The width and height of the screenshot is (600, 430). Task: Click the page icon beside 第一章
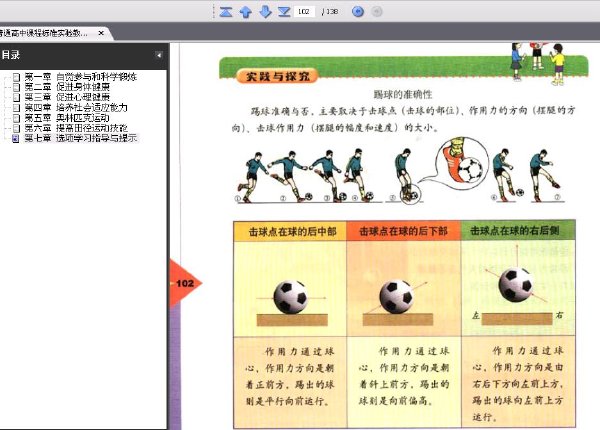[16, 76]
